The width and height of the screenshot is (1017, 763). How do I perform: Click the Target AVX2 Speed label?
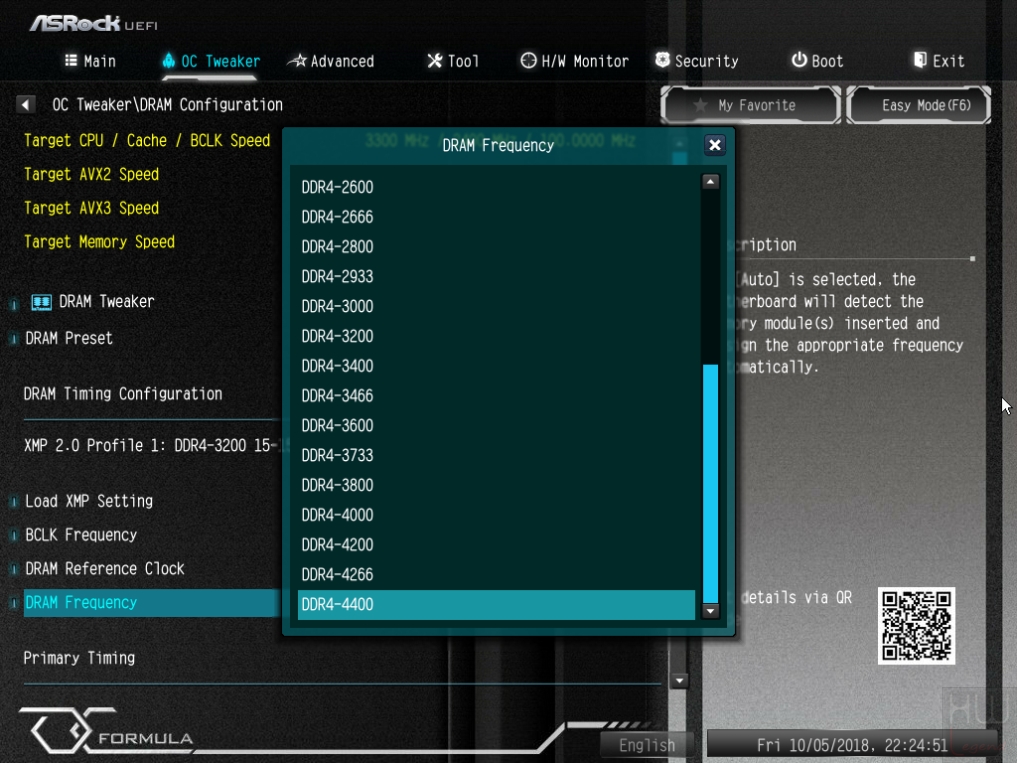pos(91,175)
